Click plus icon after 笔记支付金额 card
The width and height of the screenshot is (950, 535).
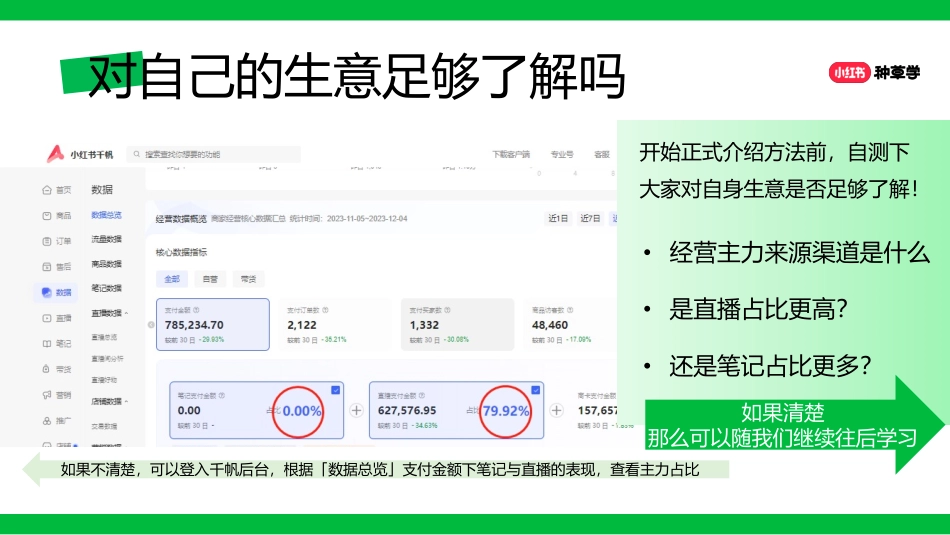coord(356,410)
